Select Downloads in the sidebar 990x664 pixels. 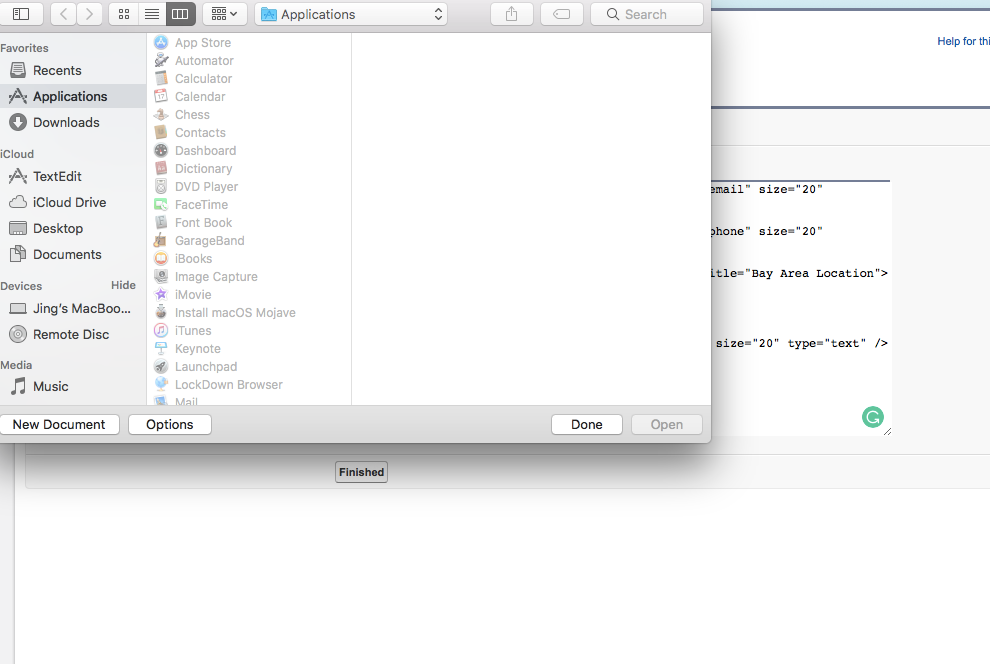tap(66, 122)
